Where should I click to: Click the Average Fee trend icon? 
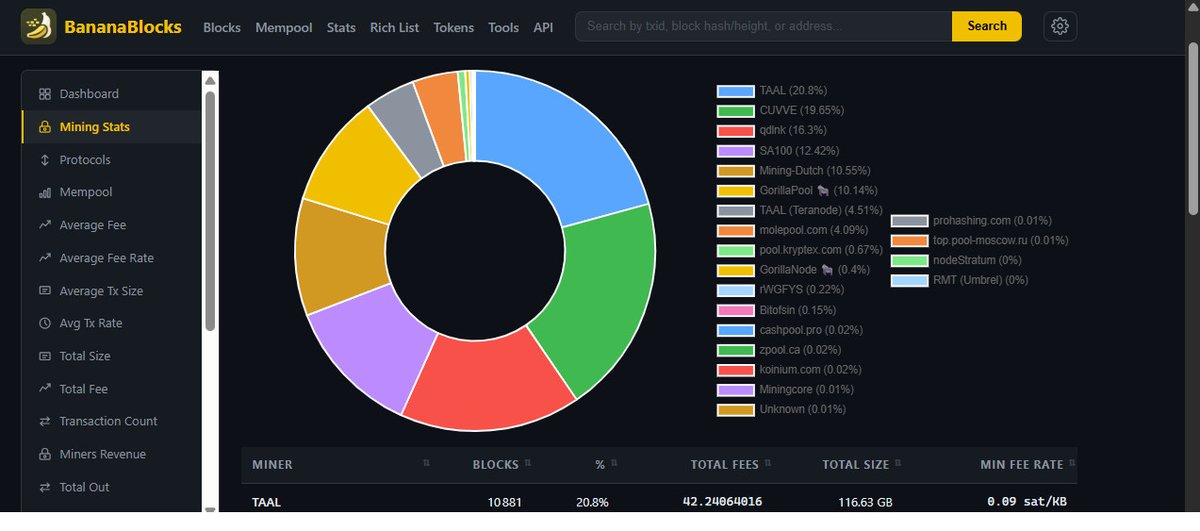pos(45,225)
